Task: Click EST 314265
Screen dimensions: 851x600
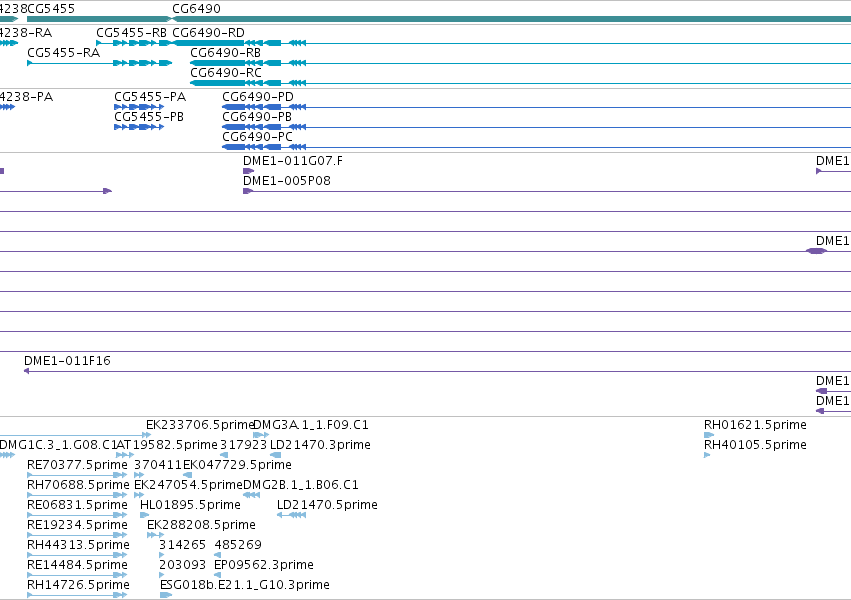Action: click(x=162, y=555)
